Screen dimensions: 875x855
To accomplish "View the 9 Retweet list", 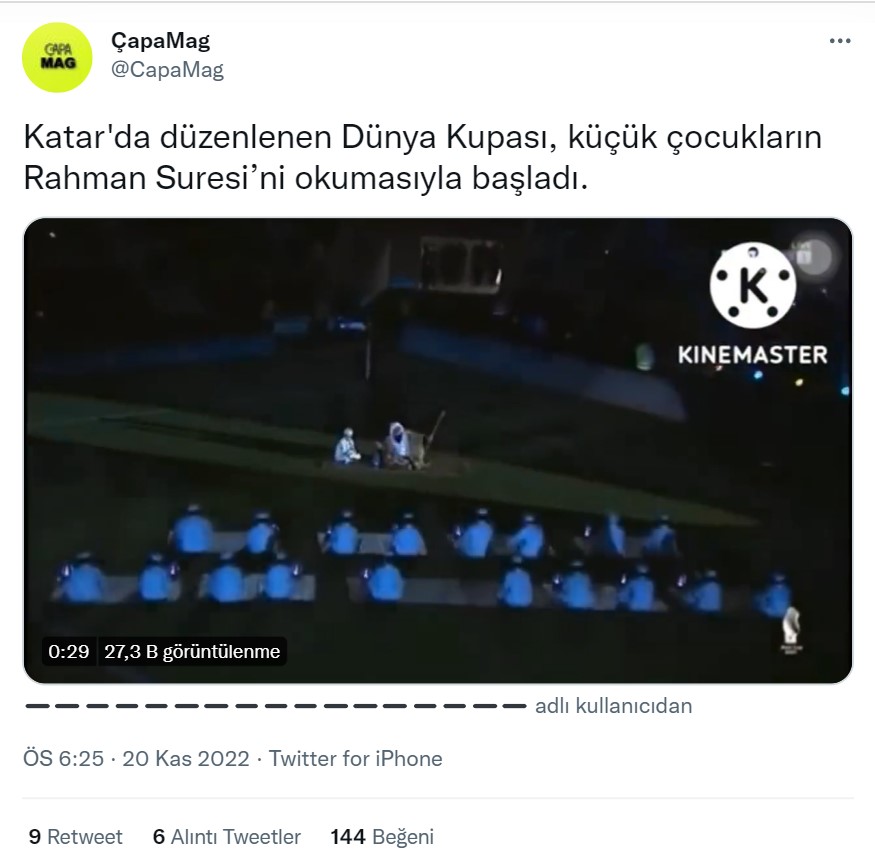I will coord(75,837).
